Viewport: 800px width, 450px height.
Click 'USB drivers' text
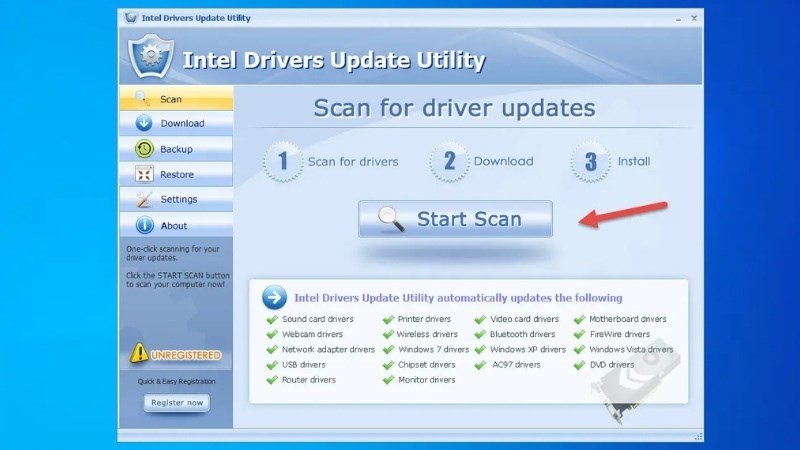304,365
